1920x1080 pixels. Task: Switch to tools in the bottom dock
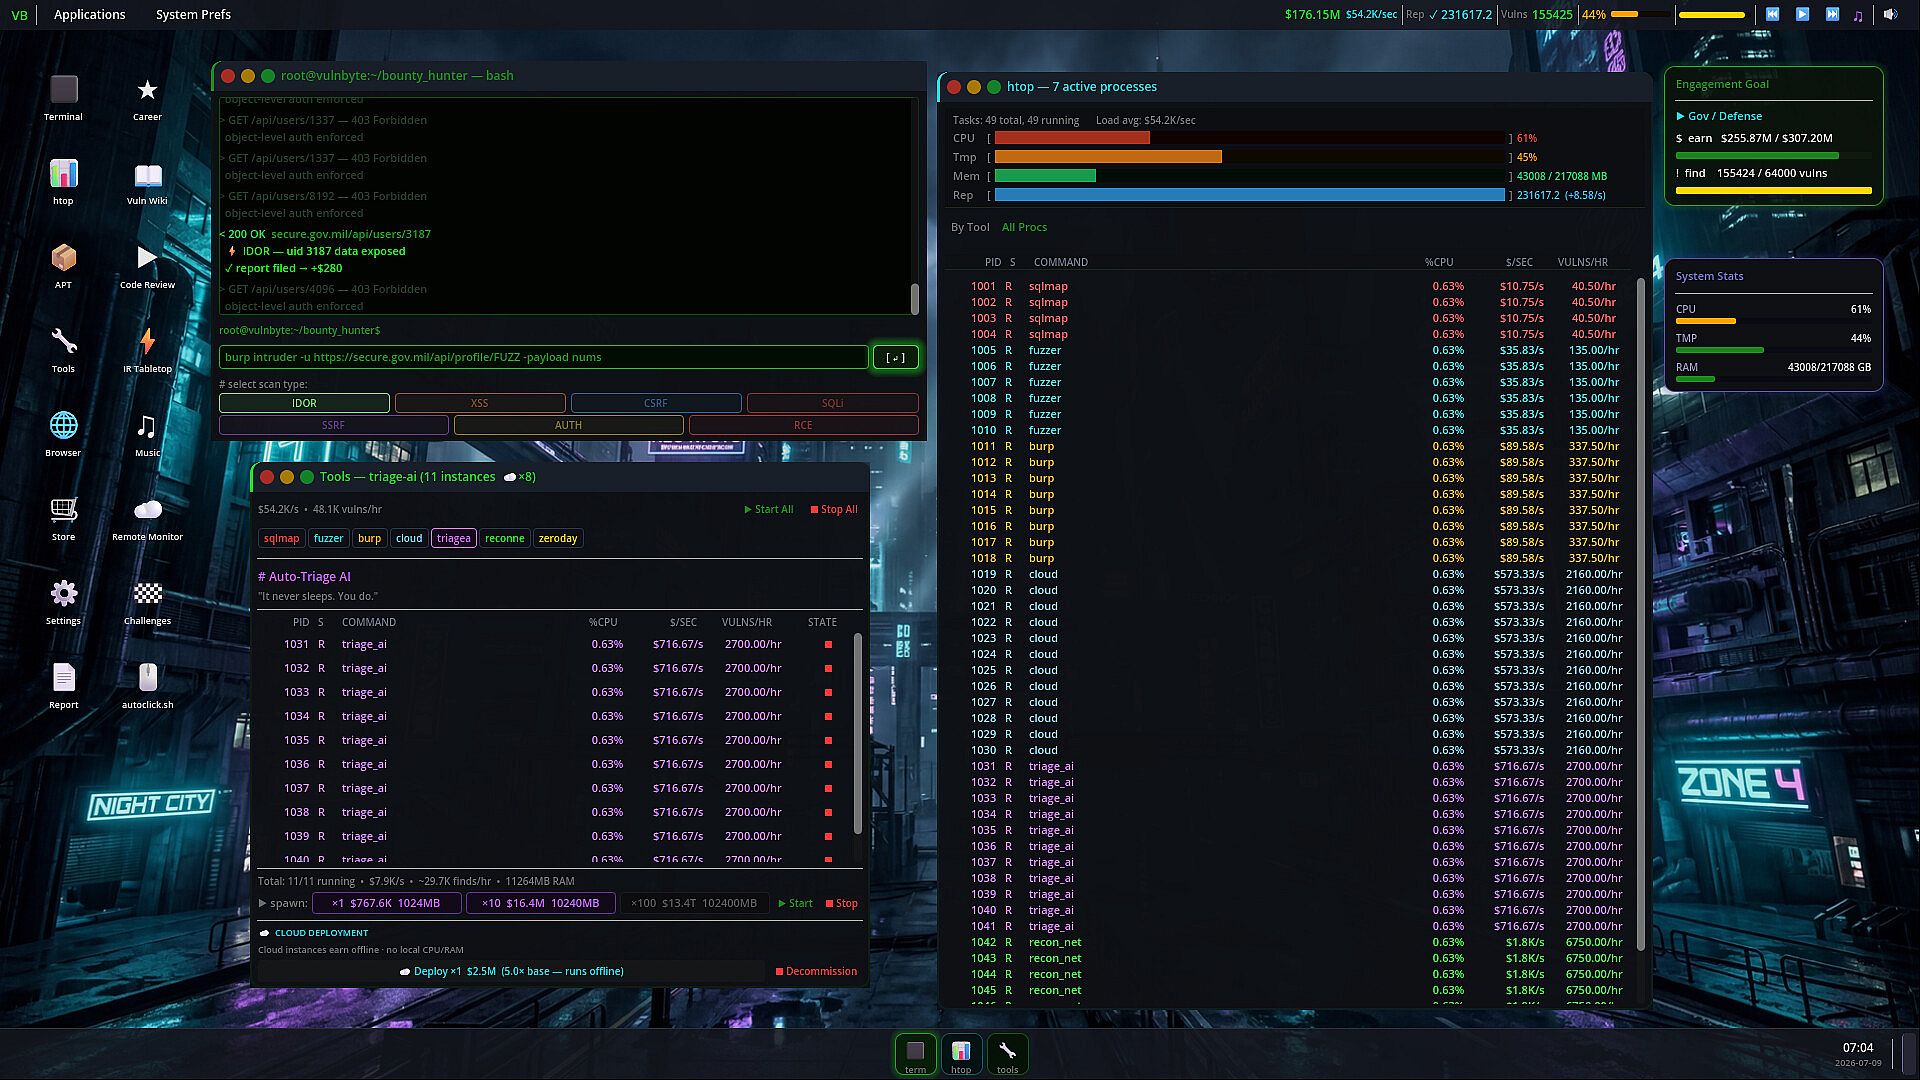pyautogui.click(x=1007, y=1055)
